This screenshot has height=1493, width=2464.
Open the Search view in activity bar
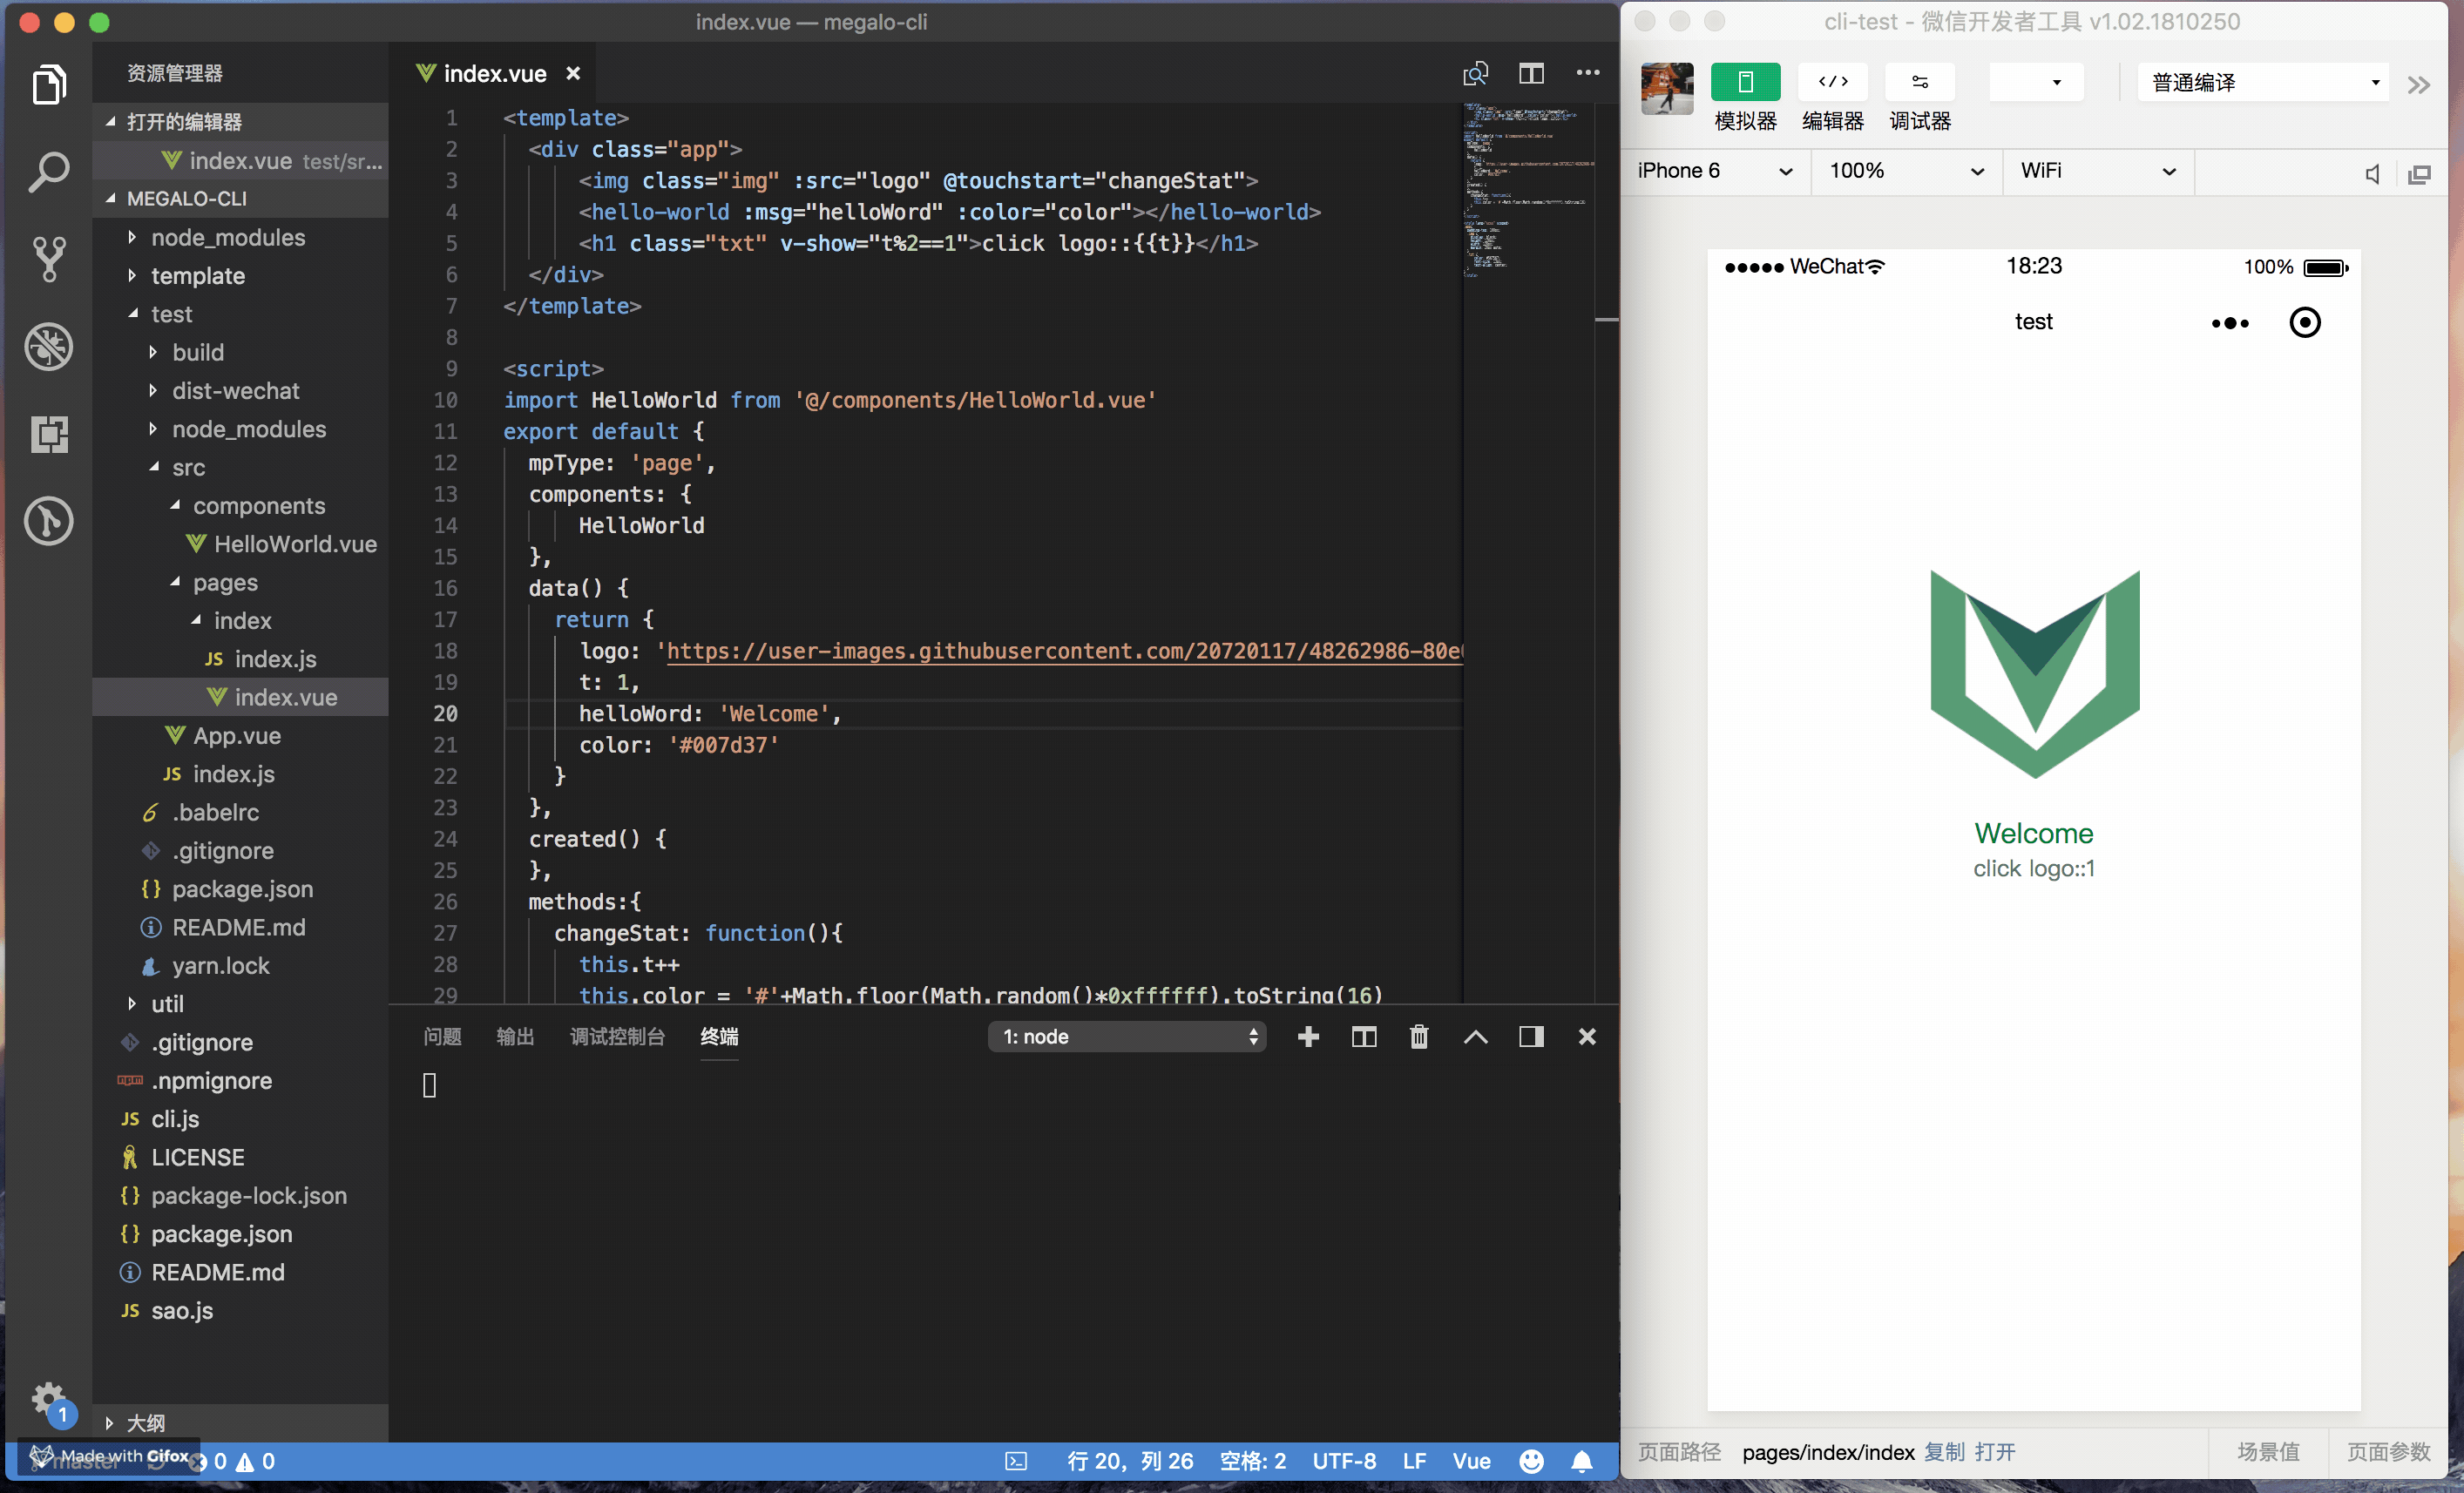pyautogui.click(x=48, y=172)
